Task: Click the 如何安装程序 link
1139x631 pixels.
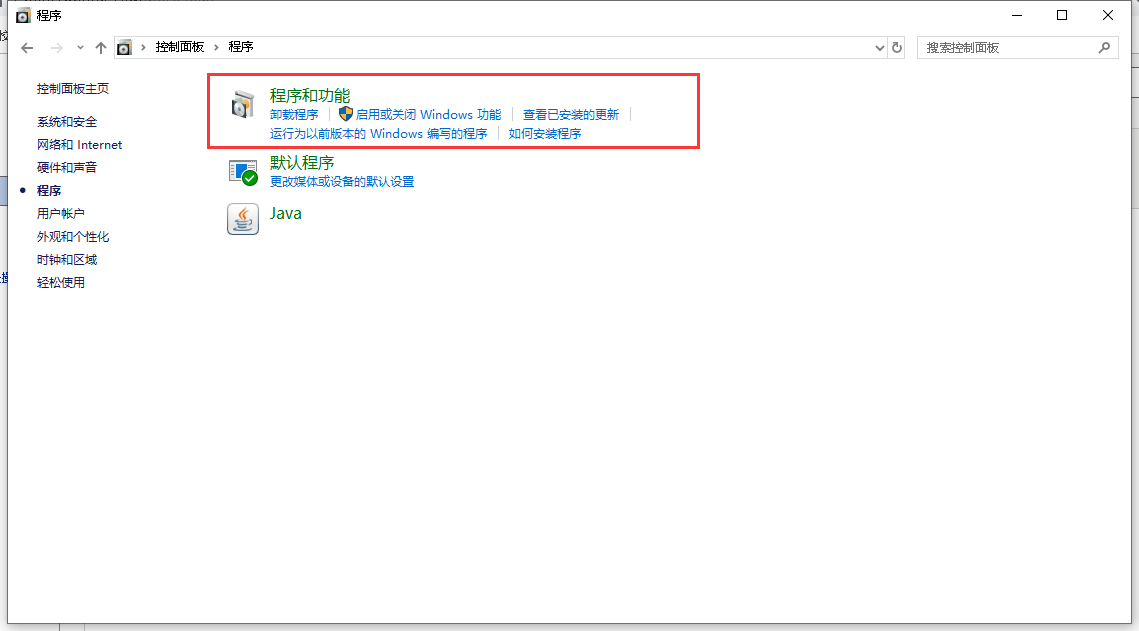Action: (545, 134)
